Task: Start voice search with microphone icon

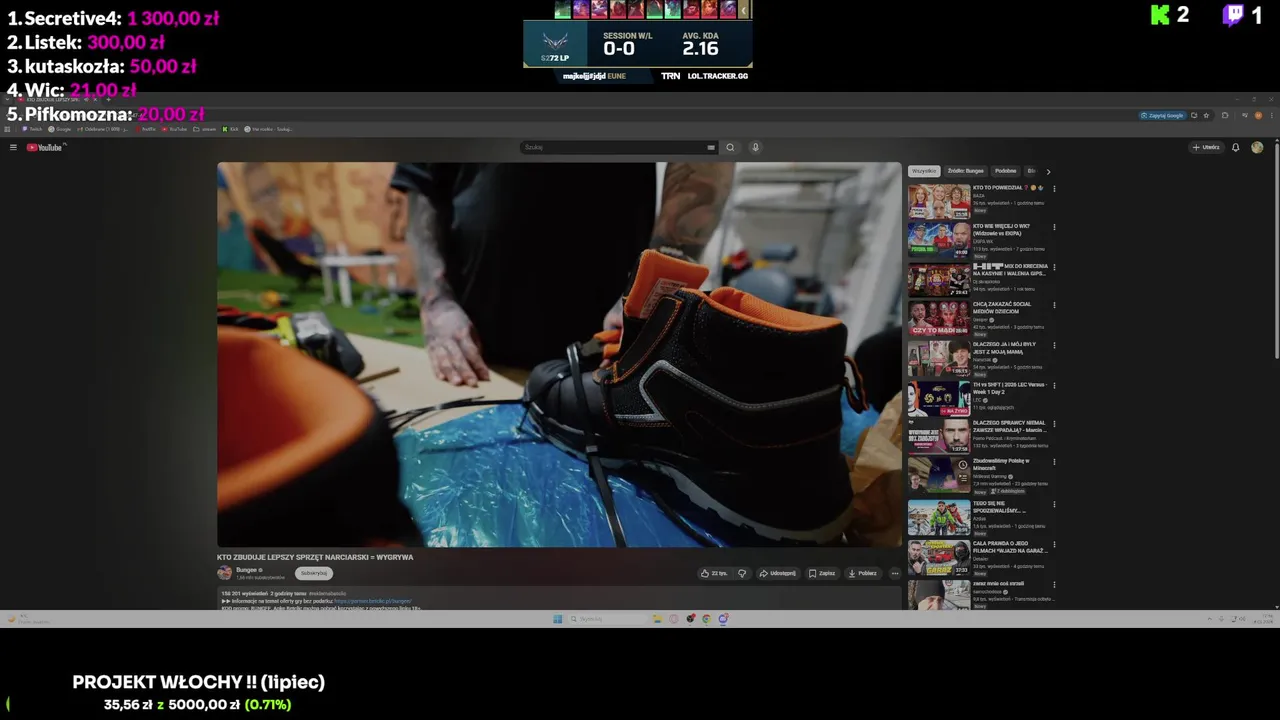Action: point(755,147)
